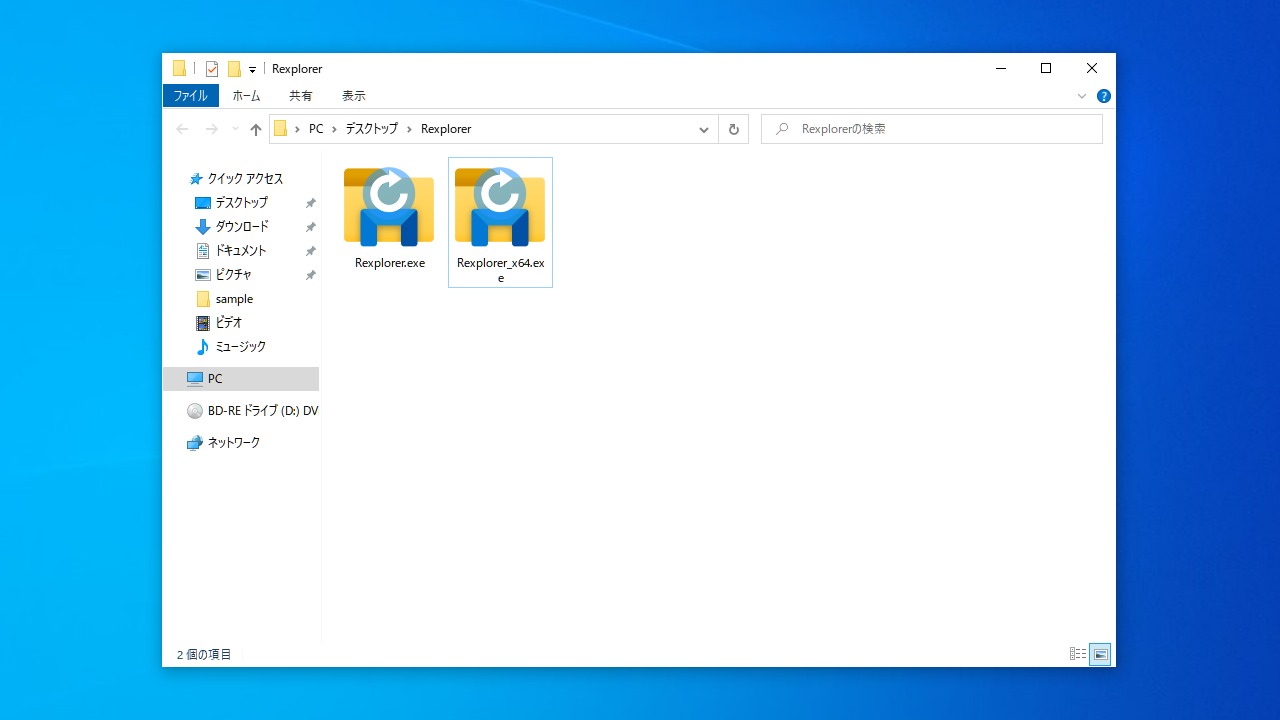
Task: Go up one folder level
Action: pyautogui.click(x=256, y=129)
